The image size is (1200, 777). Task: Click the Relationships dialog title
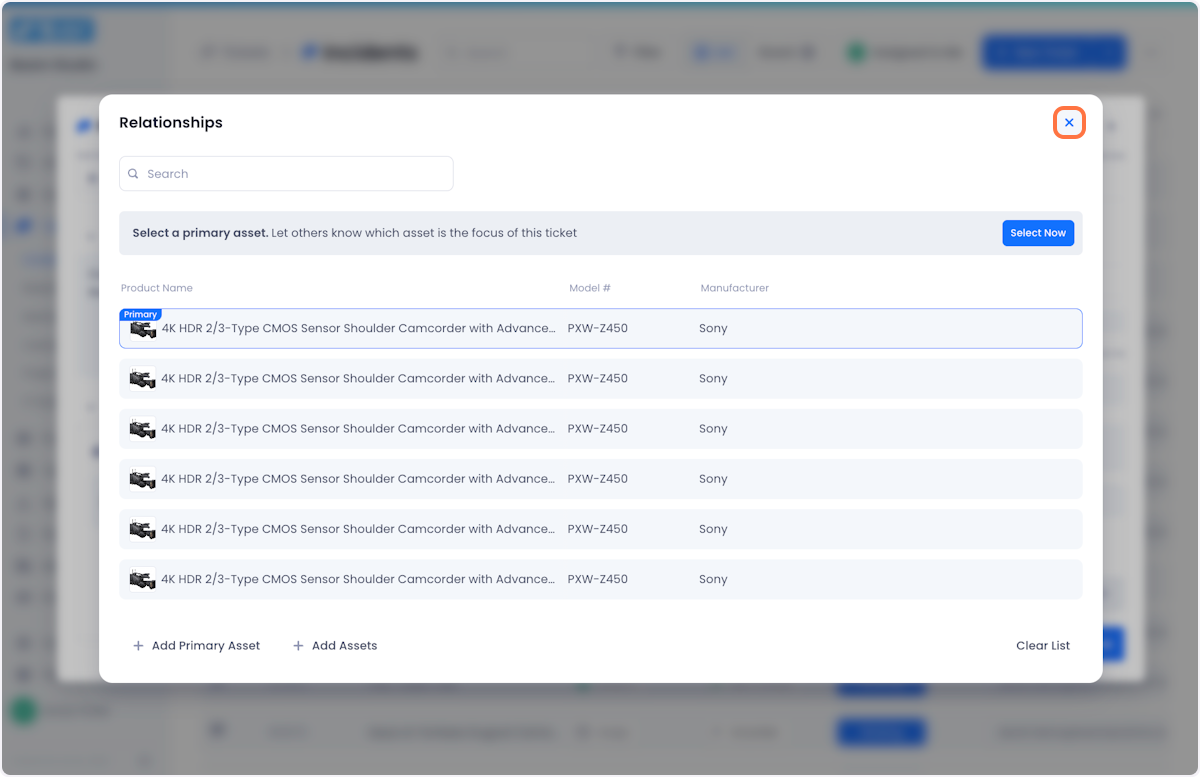(171, 123)
